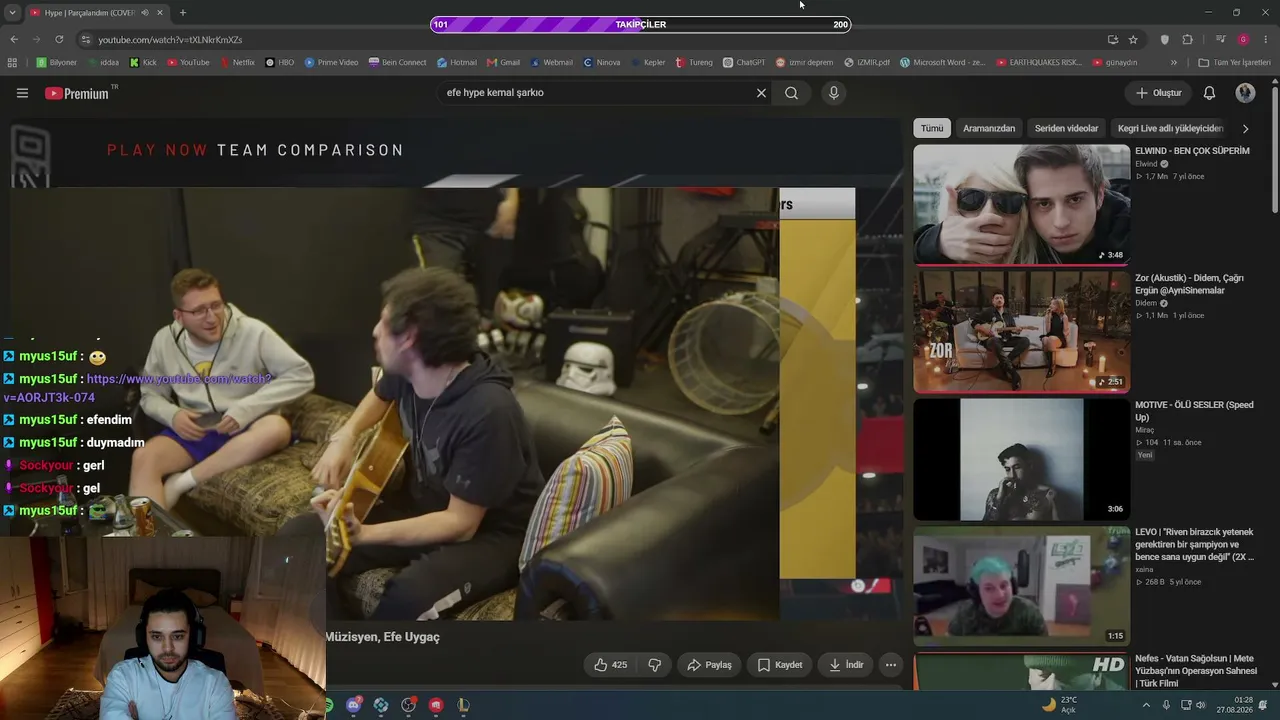Download the video with İndir
Viewport: 1280px width, 720px height.
click(x=846, y=665)
